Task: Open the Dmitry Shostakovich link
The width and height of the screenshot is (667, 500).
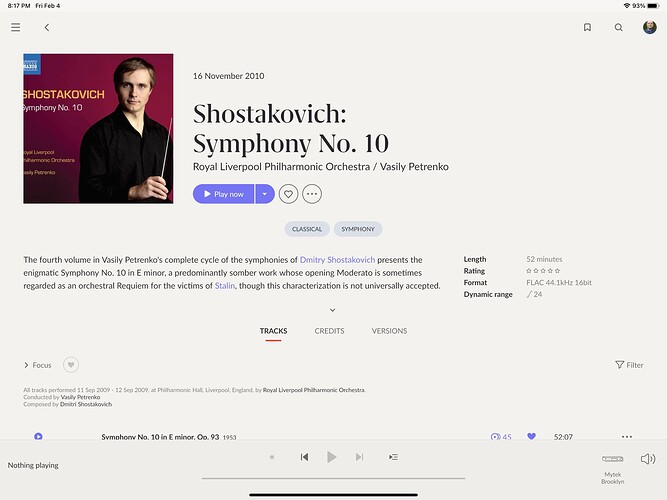Action: tap(337, 260)
